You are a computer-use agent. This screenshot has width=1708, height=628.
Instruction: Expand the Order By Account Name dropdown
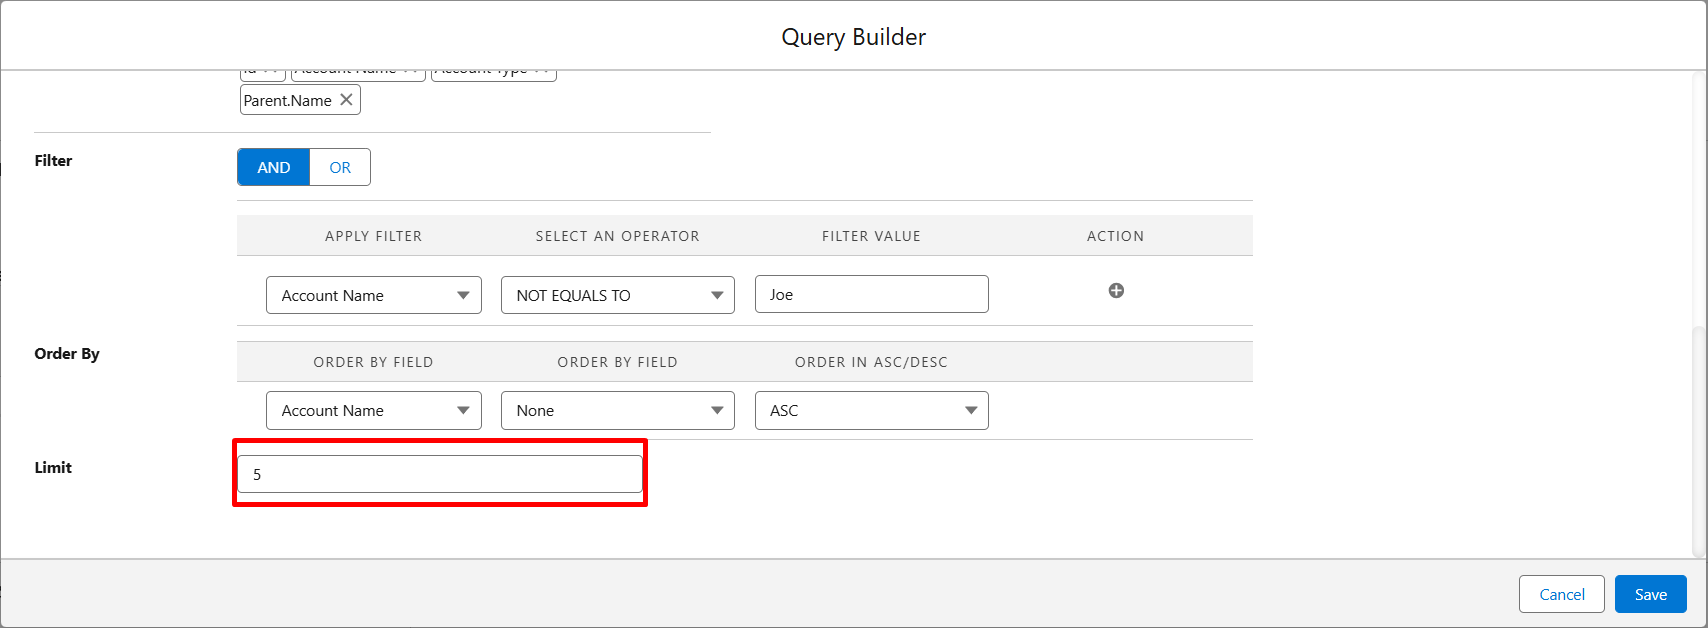[x=373, y=411]
